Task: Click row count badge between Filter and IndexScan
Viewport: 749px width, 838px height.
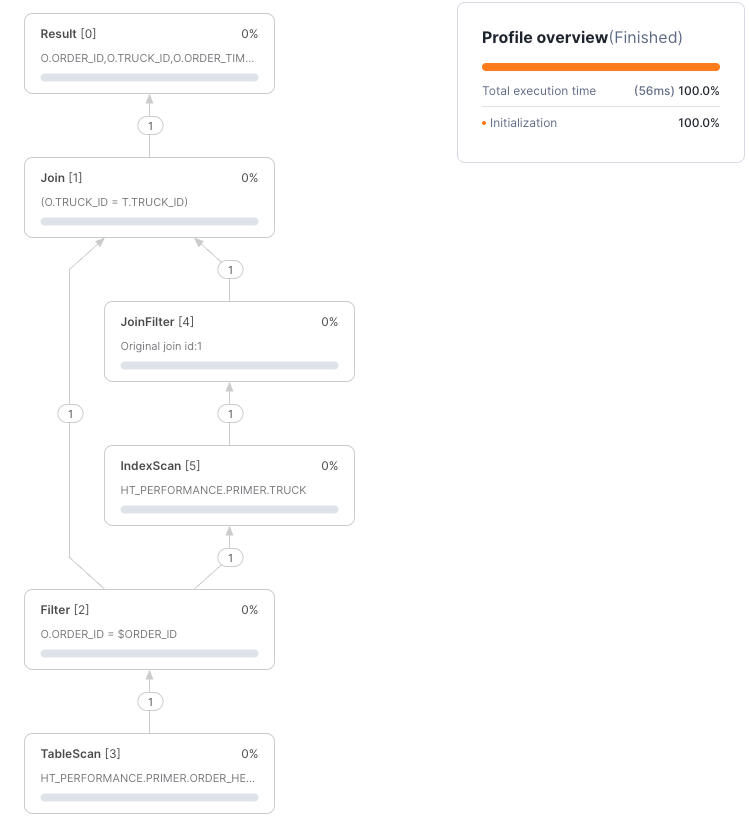Action: (230, 558)
